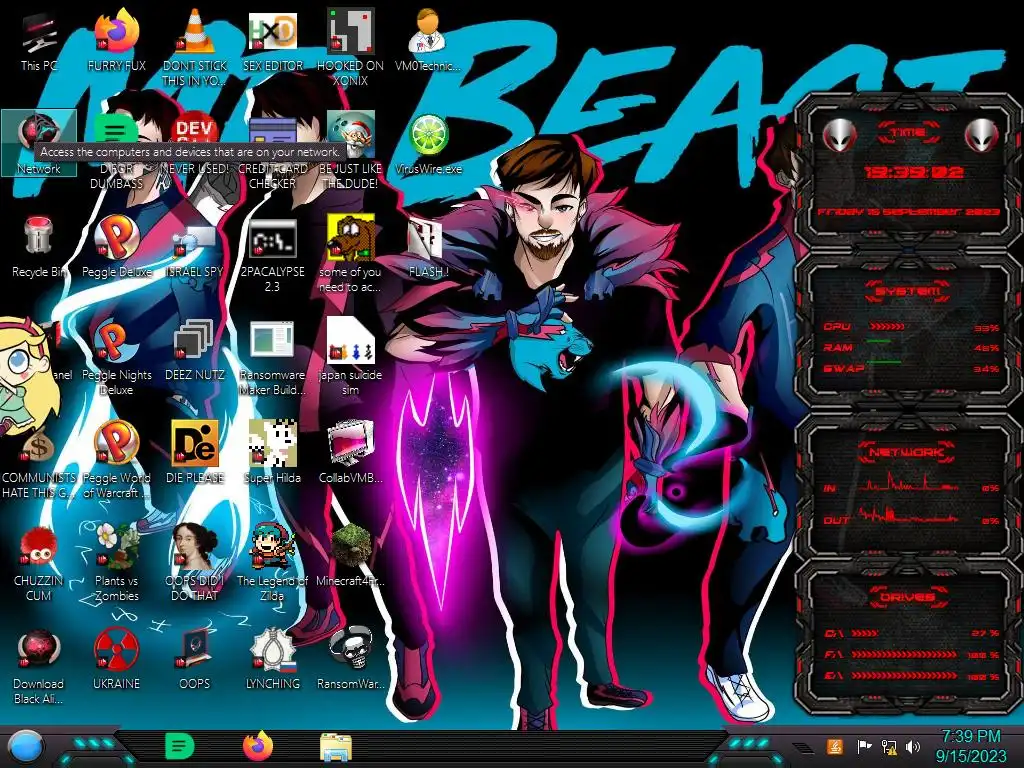Open The Legend of Zilda icon
1024x768 pixels.
click(273, 562)
